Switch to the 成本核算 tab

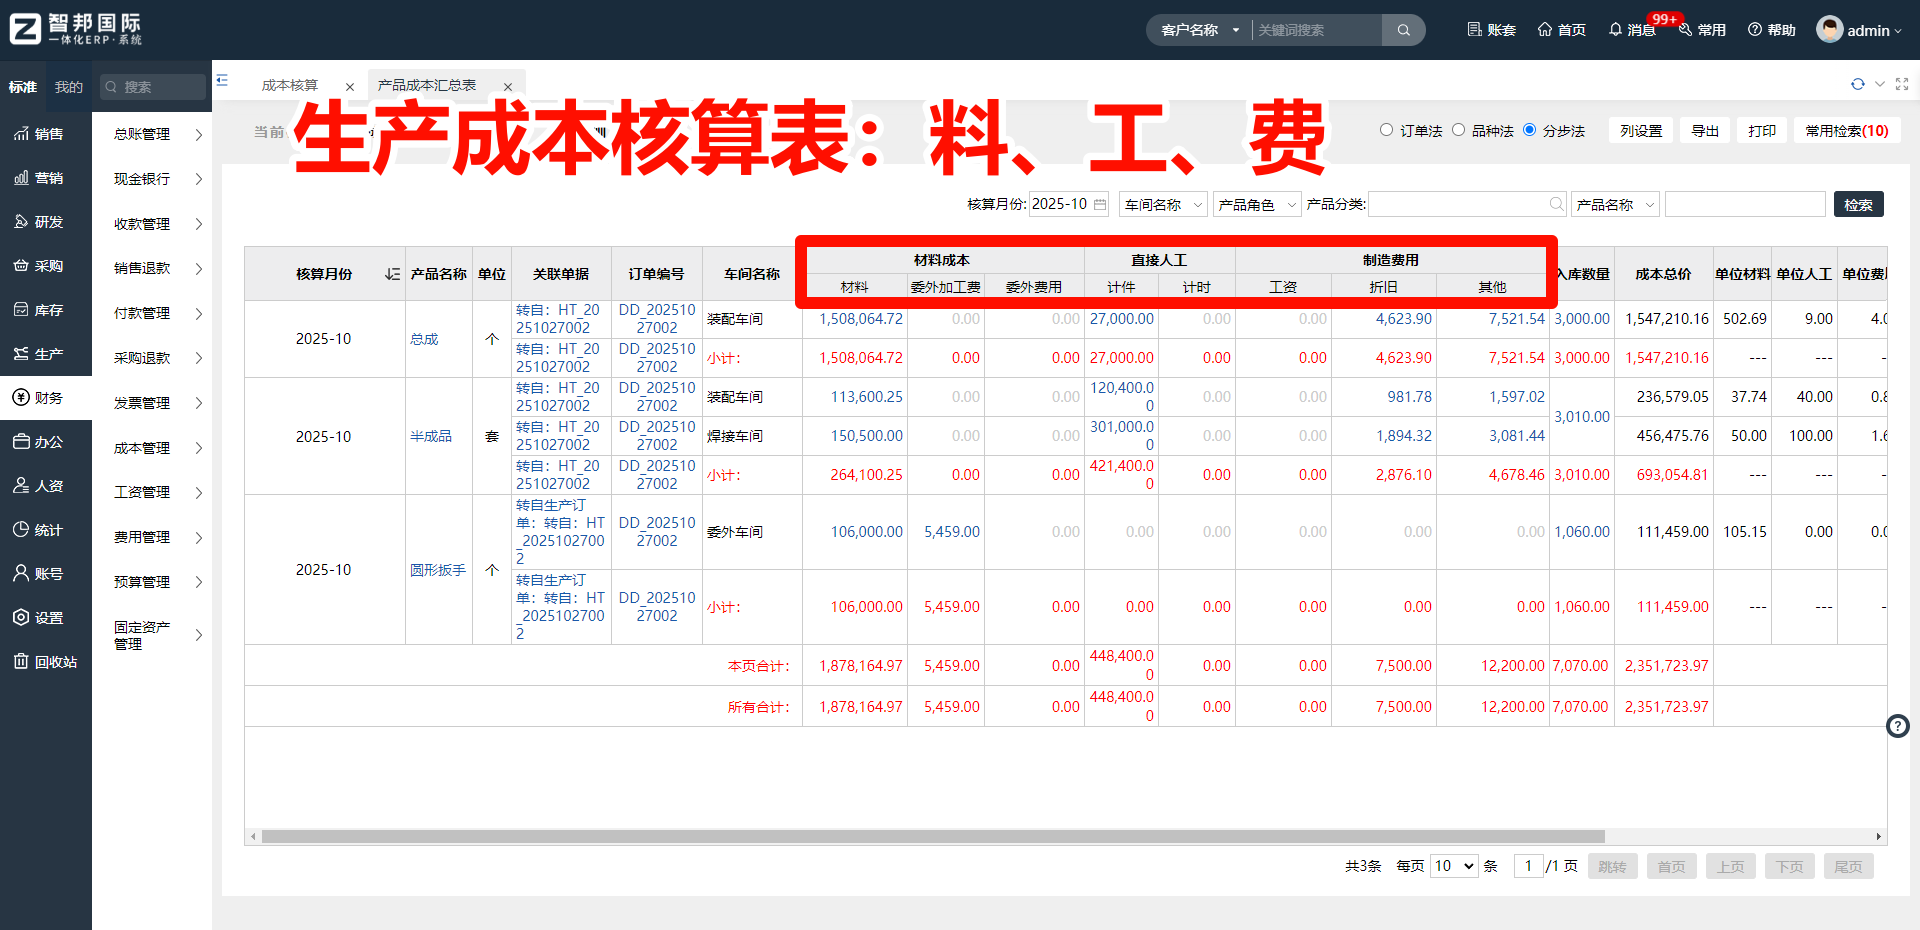(290, 86)
